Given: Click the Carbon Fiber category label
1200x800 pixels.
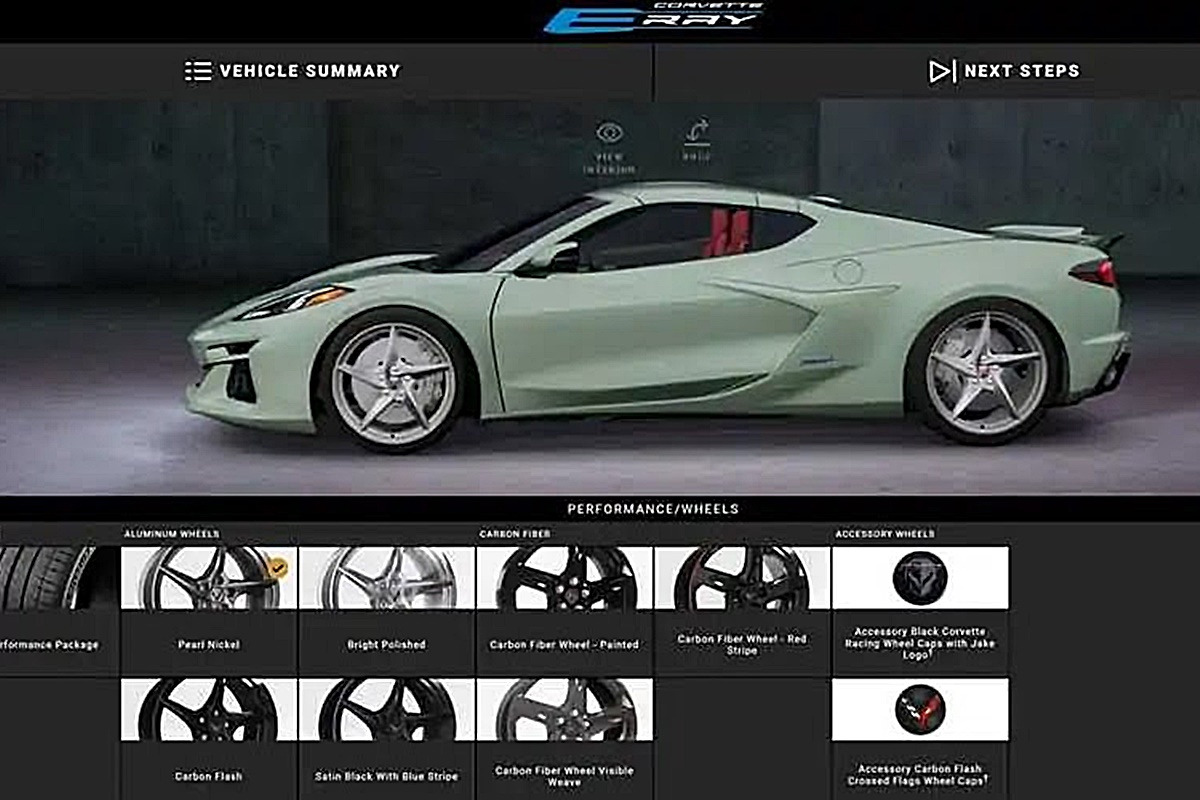Looking at the screenshot, I should (514, 534).
